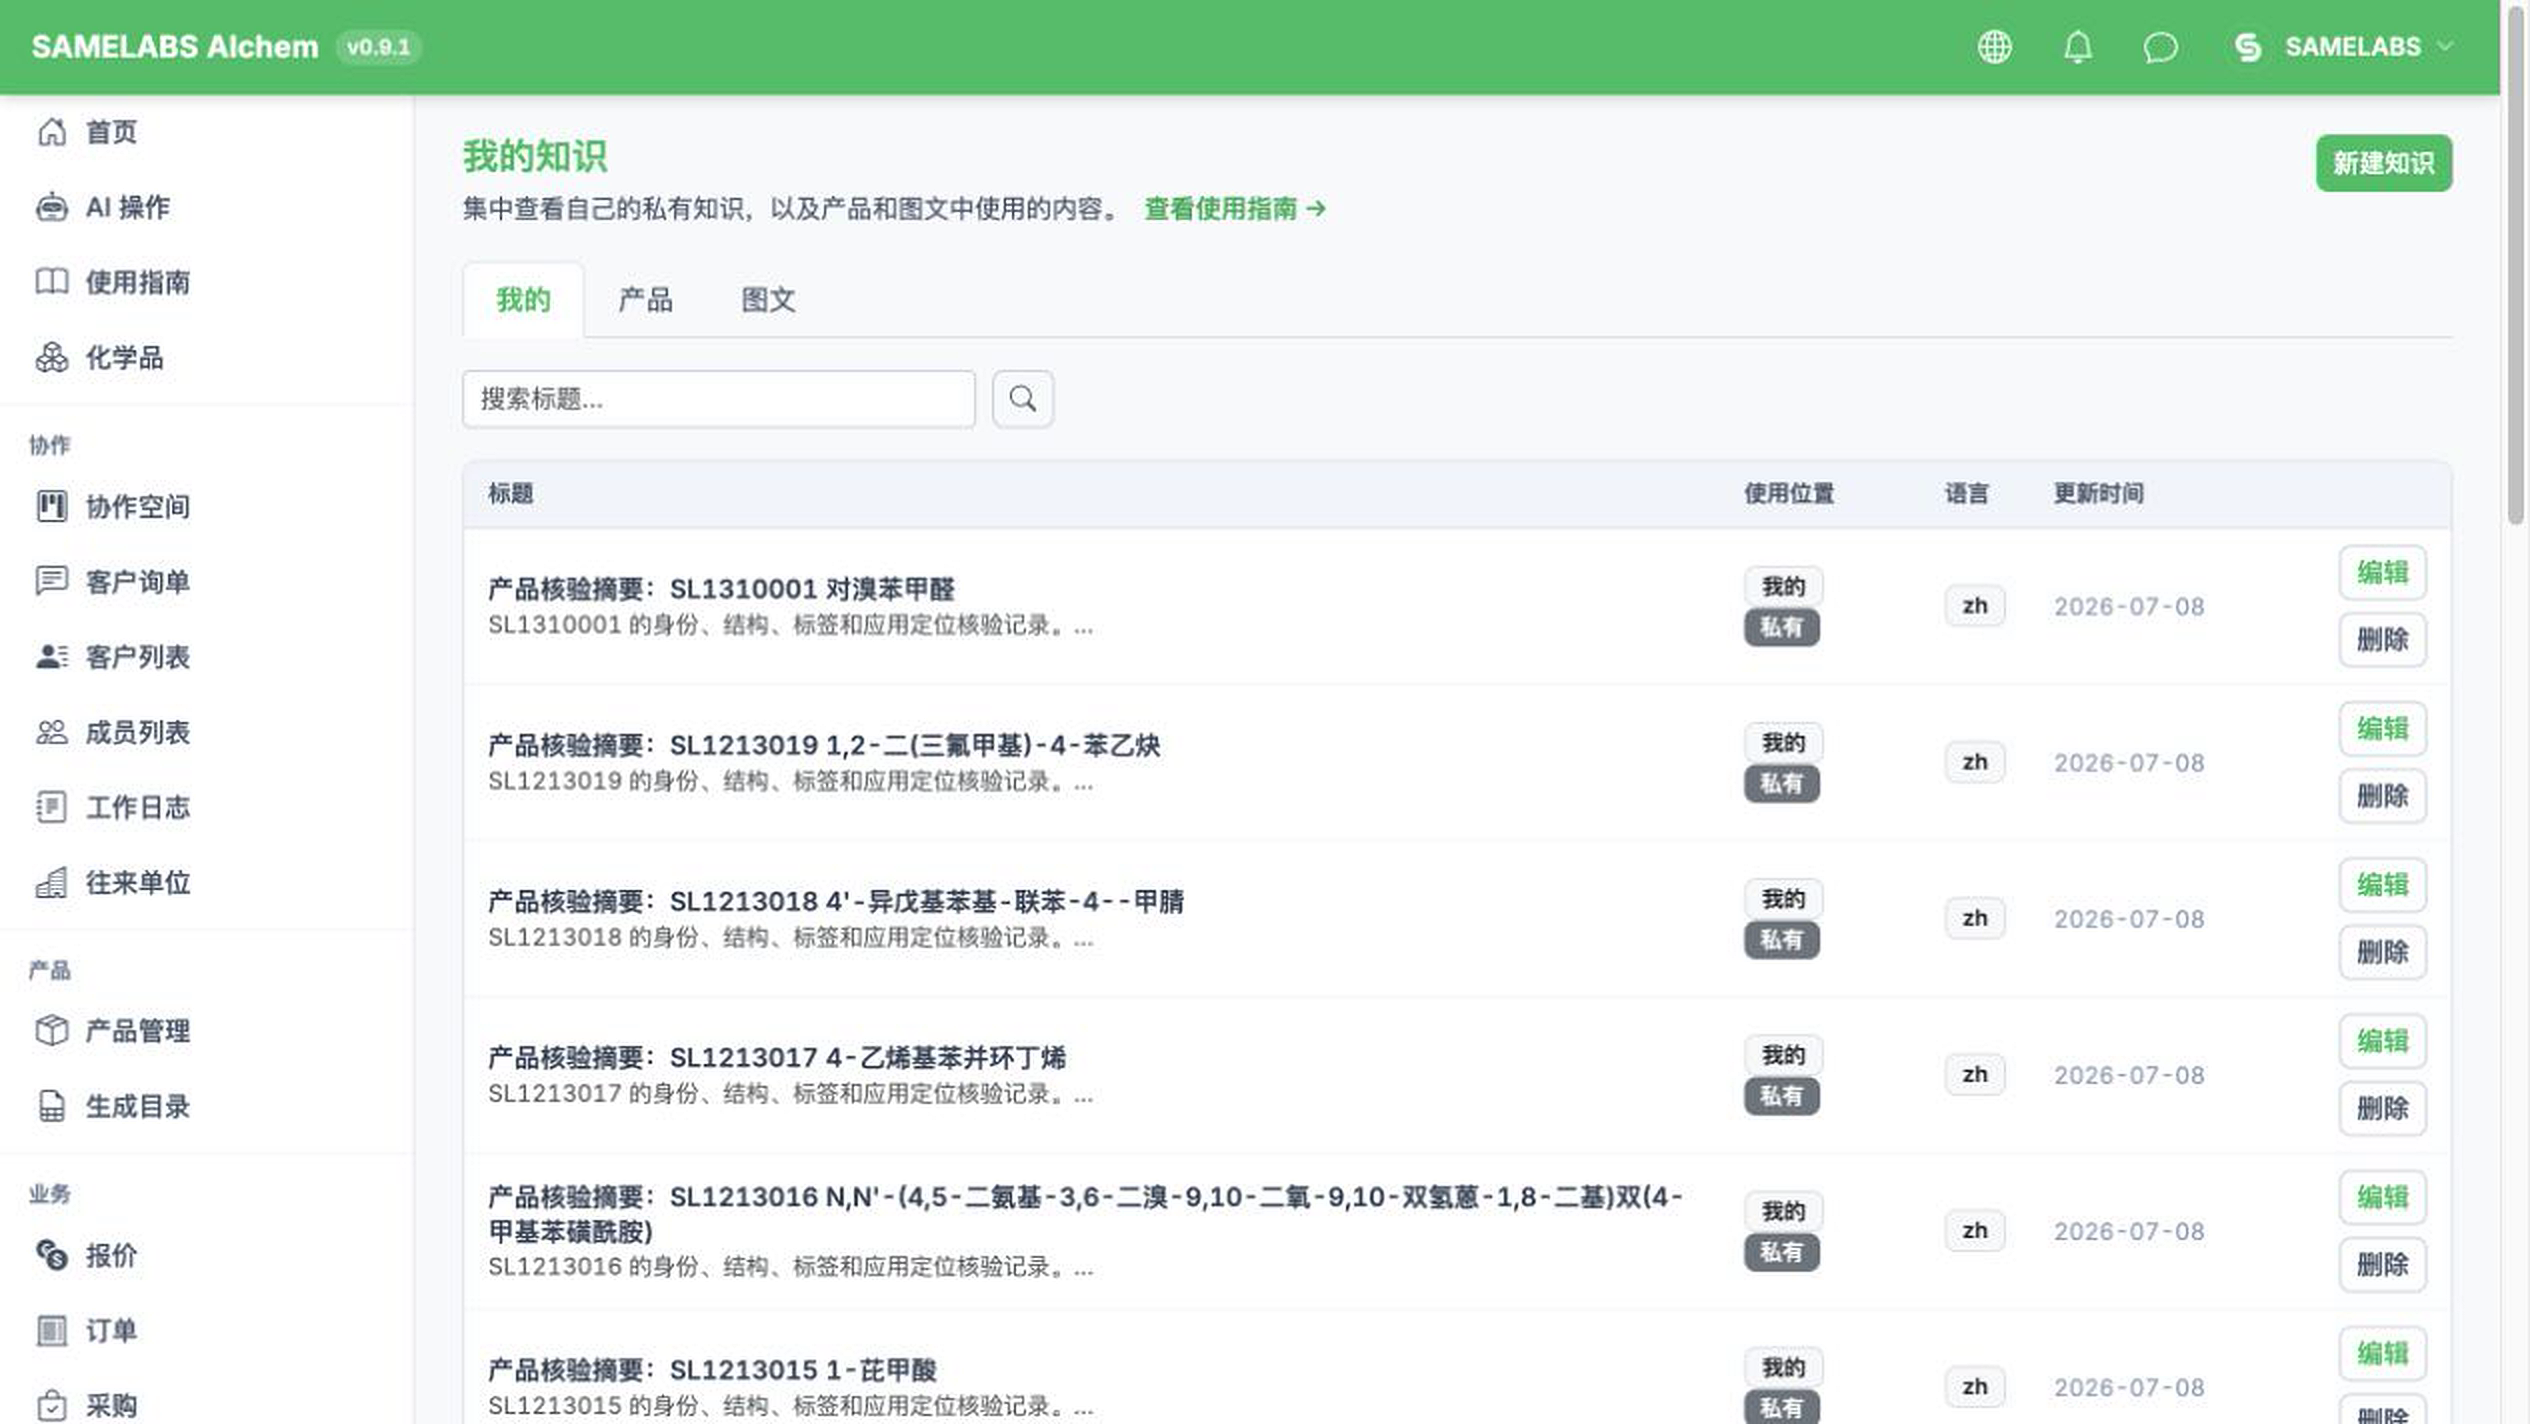Edit the SL1213015 1-芘甲酸 entry
This screenshot has width=2530, height=1424.
click(x=2382, y=1353)
